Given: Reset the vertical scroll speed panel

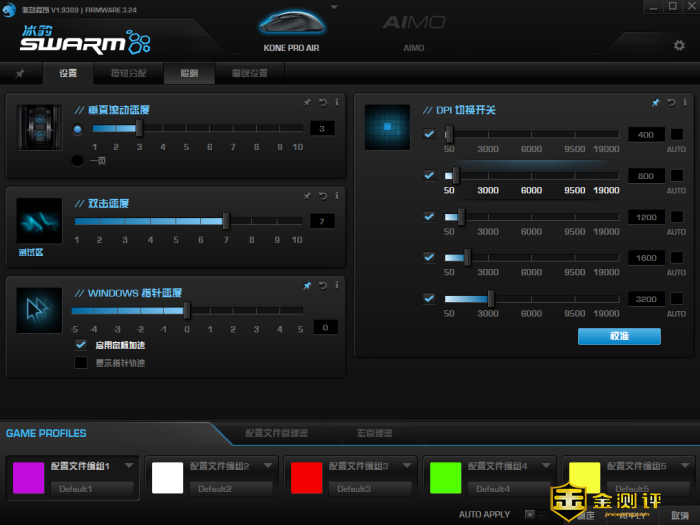Looking at the screenshot, I should (x=322, y=102).
